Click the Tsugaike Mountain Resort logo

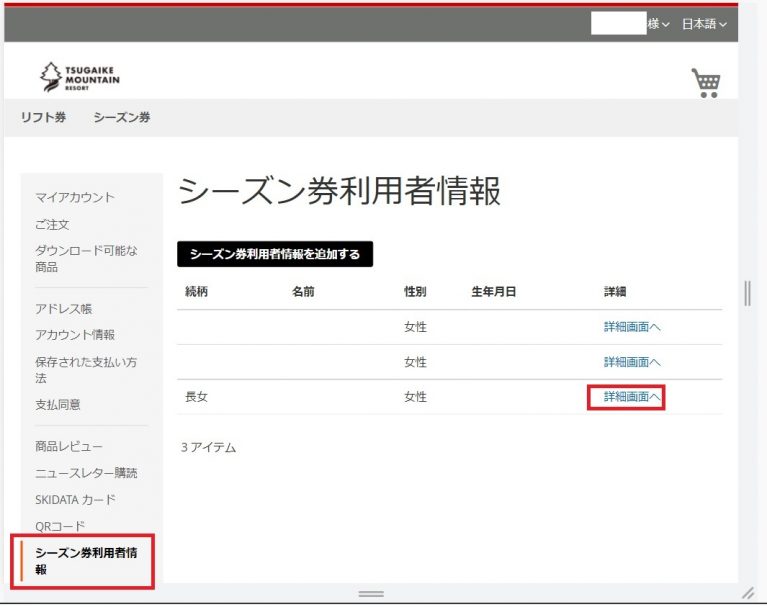(79, 76)
